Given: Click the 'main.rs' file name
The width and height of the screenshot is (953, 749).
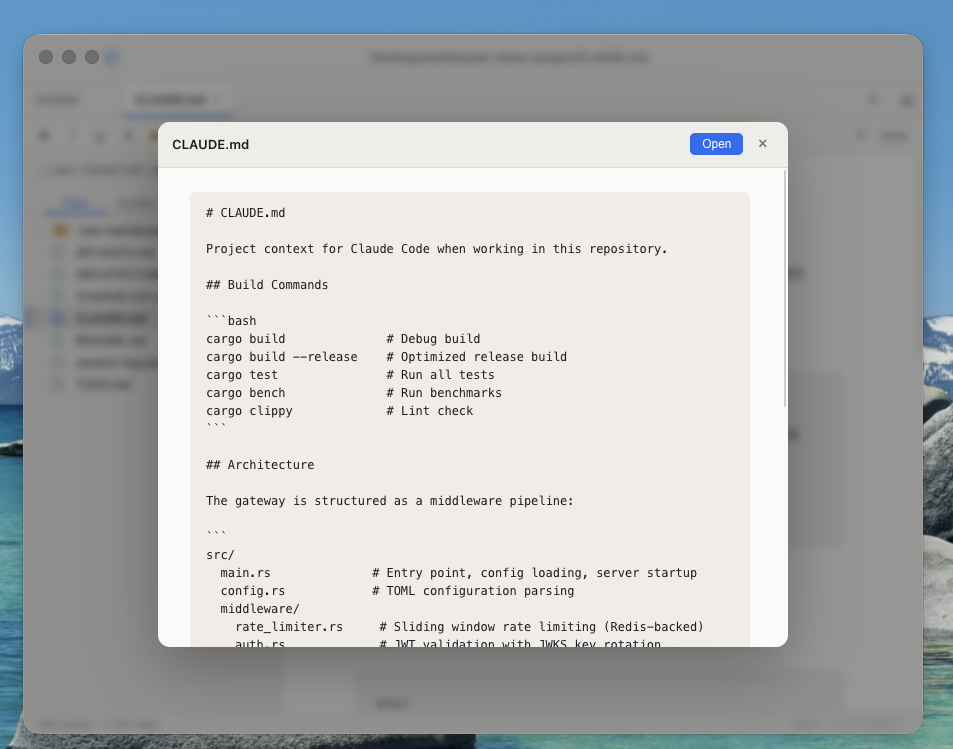Looking at the screenshot, I should pyautogui.click(x=246, y=573).
